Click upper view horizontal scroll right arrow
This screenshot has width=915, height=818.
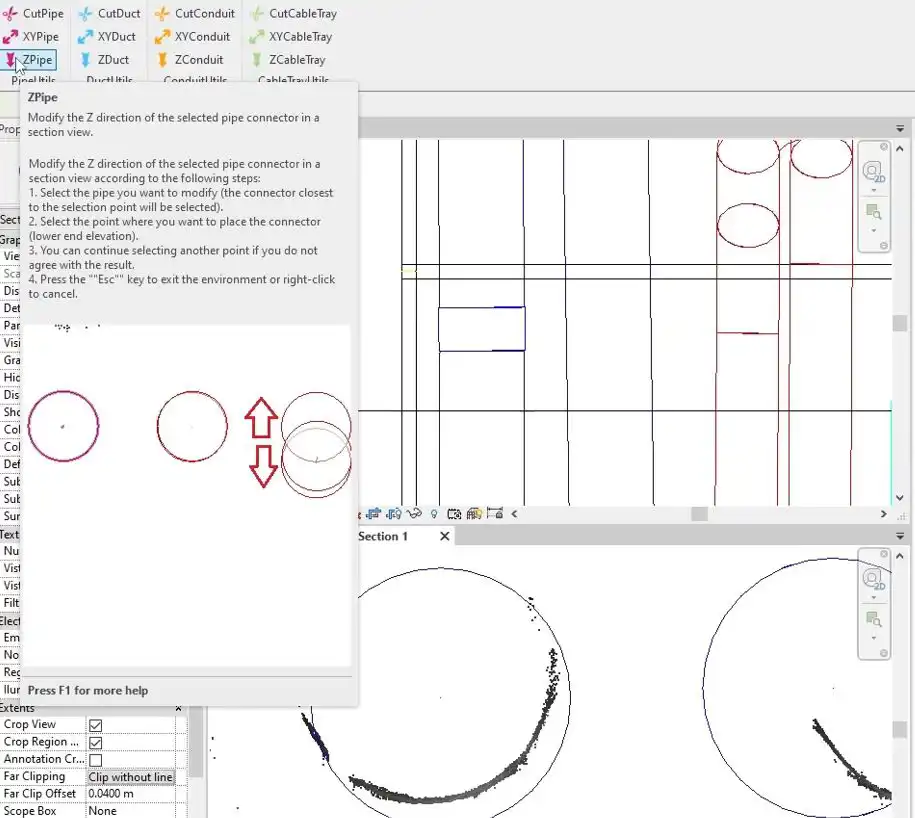[x=883, y=514]
